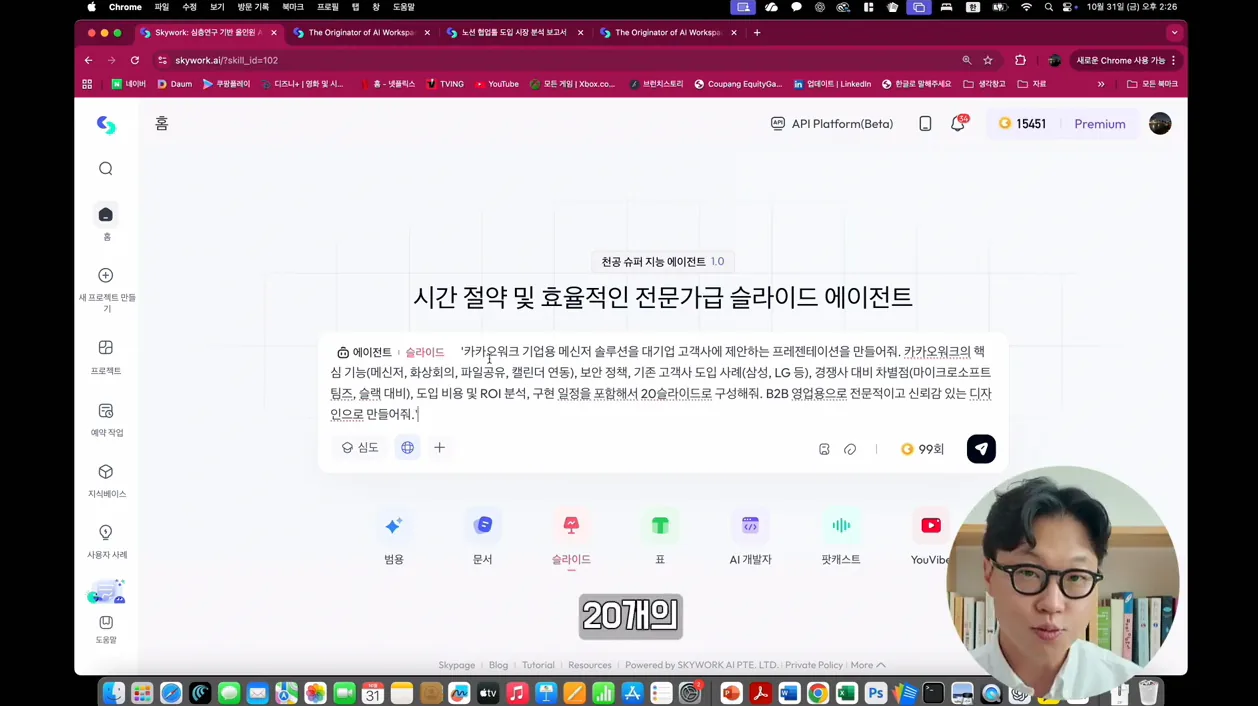
Task: Open Finder from the Dock
Action: (x=114, y=693)
